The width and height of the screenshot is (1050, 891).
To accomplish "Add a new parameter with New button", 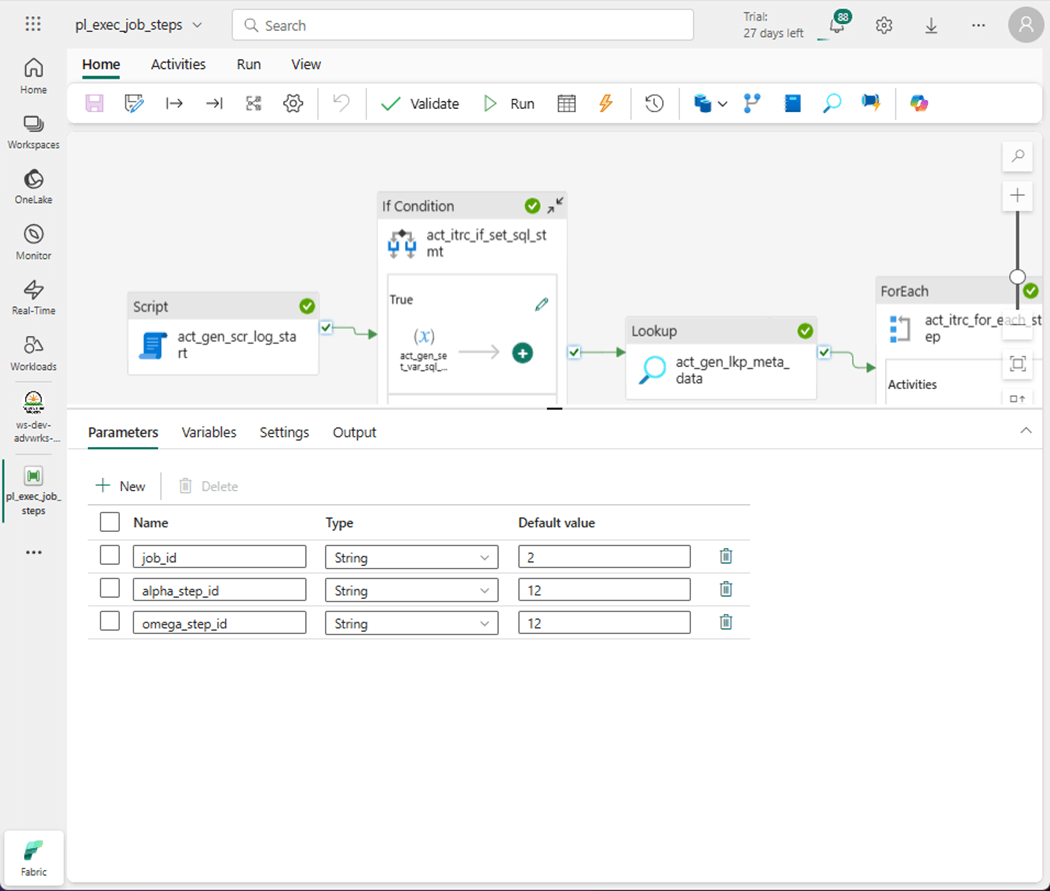I will click(120, 486).
